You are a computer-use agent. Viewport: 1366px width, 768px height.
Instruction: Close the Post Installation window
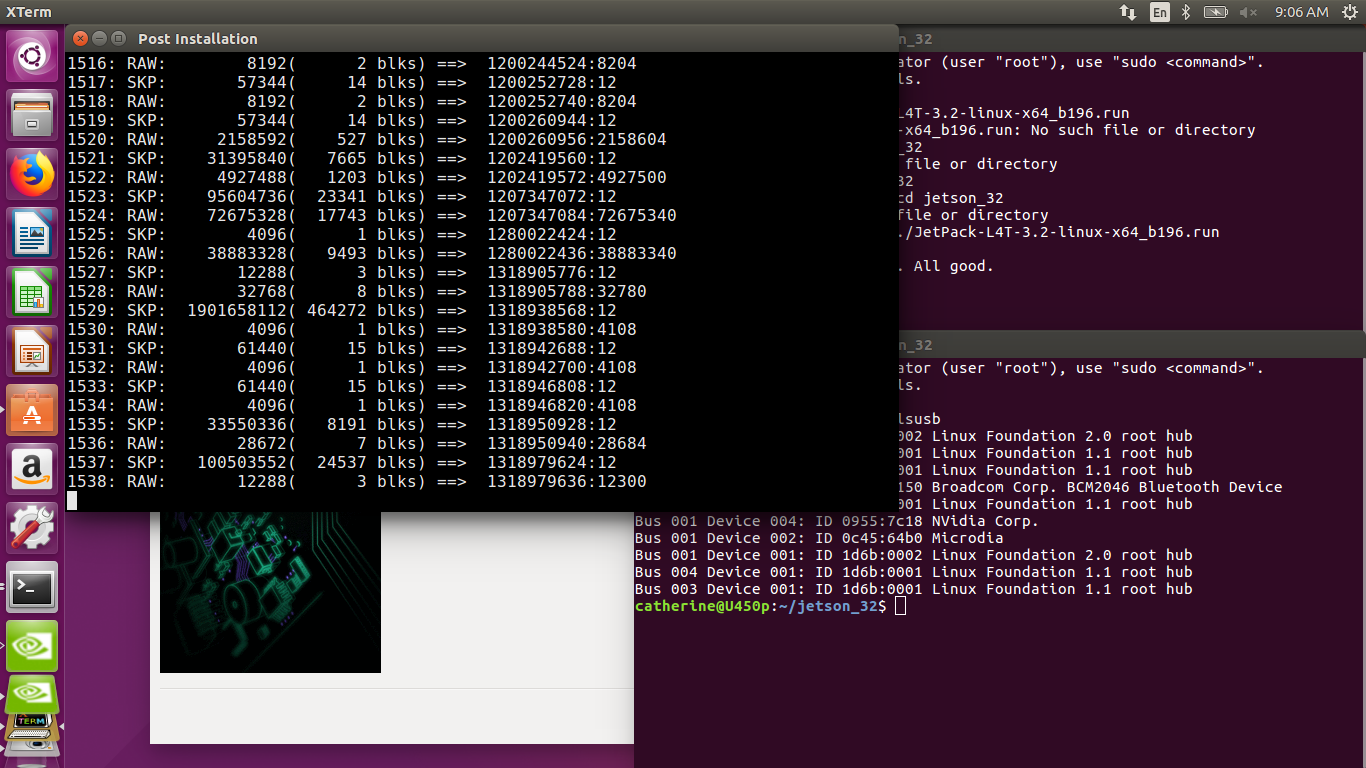[80, 38]
